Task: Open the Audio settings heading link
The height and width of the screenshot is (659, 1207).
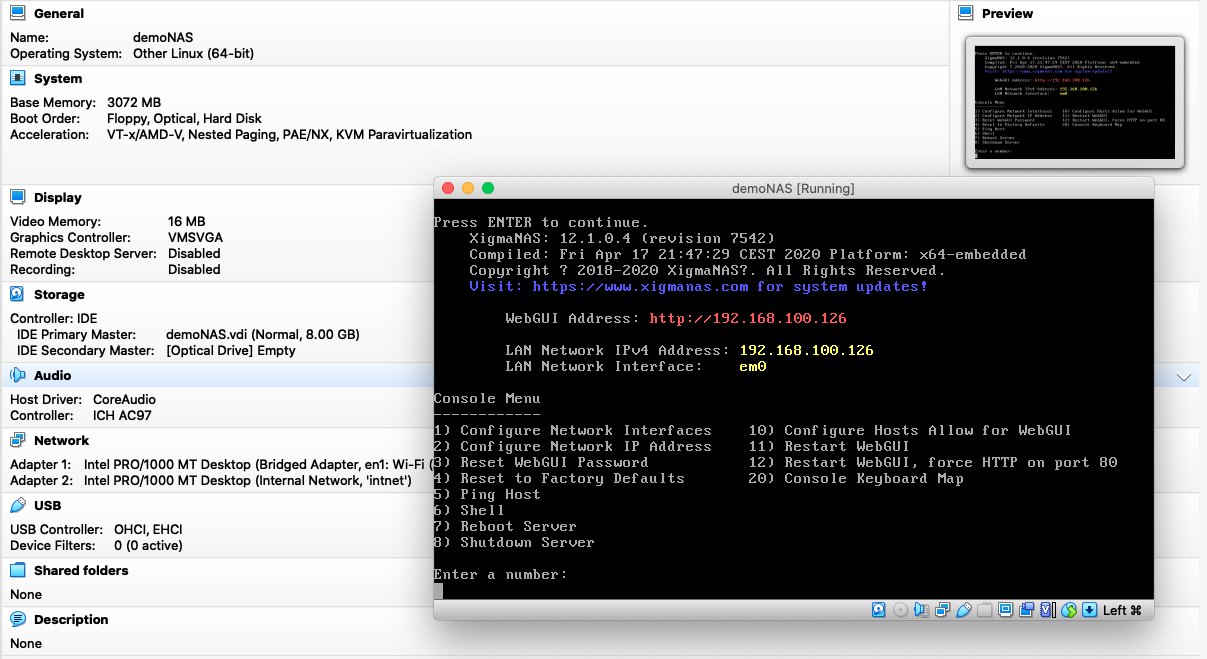Action: (x=53, y=375)
